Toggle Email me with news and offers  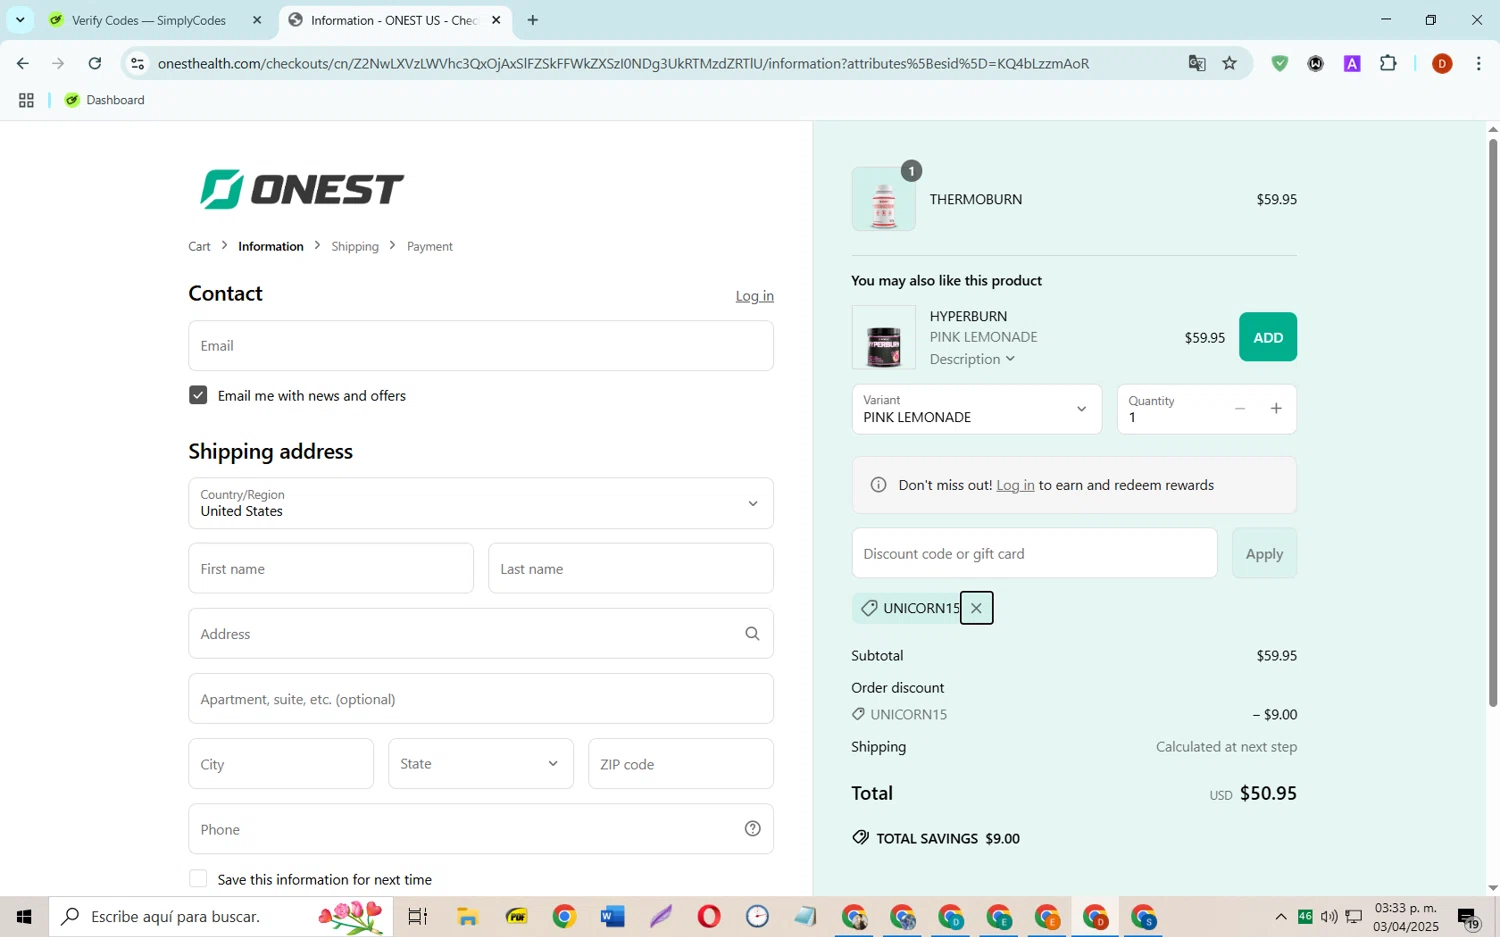(198, 395)
